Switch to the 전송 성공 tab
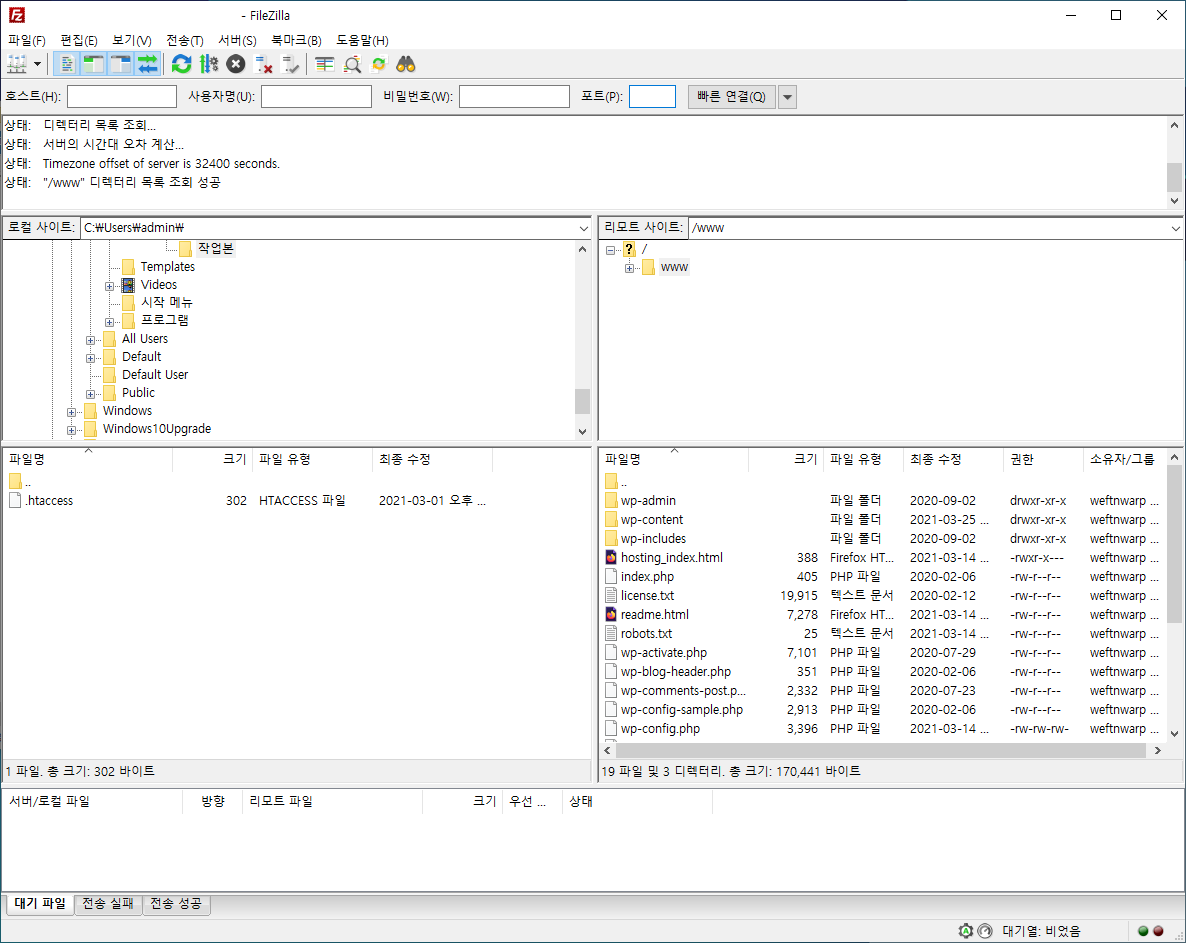1186x943 pixels. (x=176, y=904)
